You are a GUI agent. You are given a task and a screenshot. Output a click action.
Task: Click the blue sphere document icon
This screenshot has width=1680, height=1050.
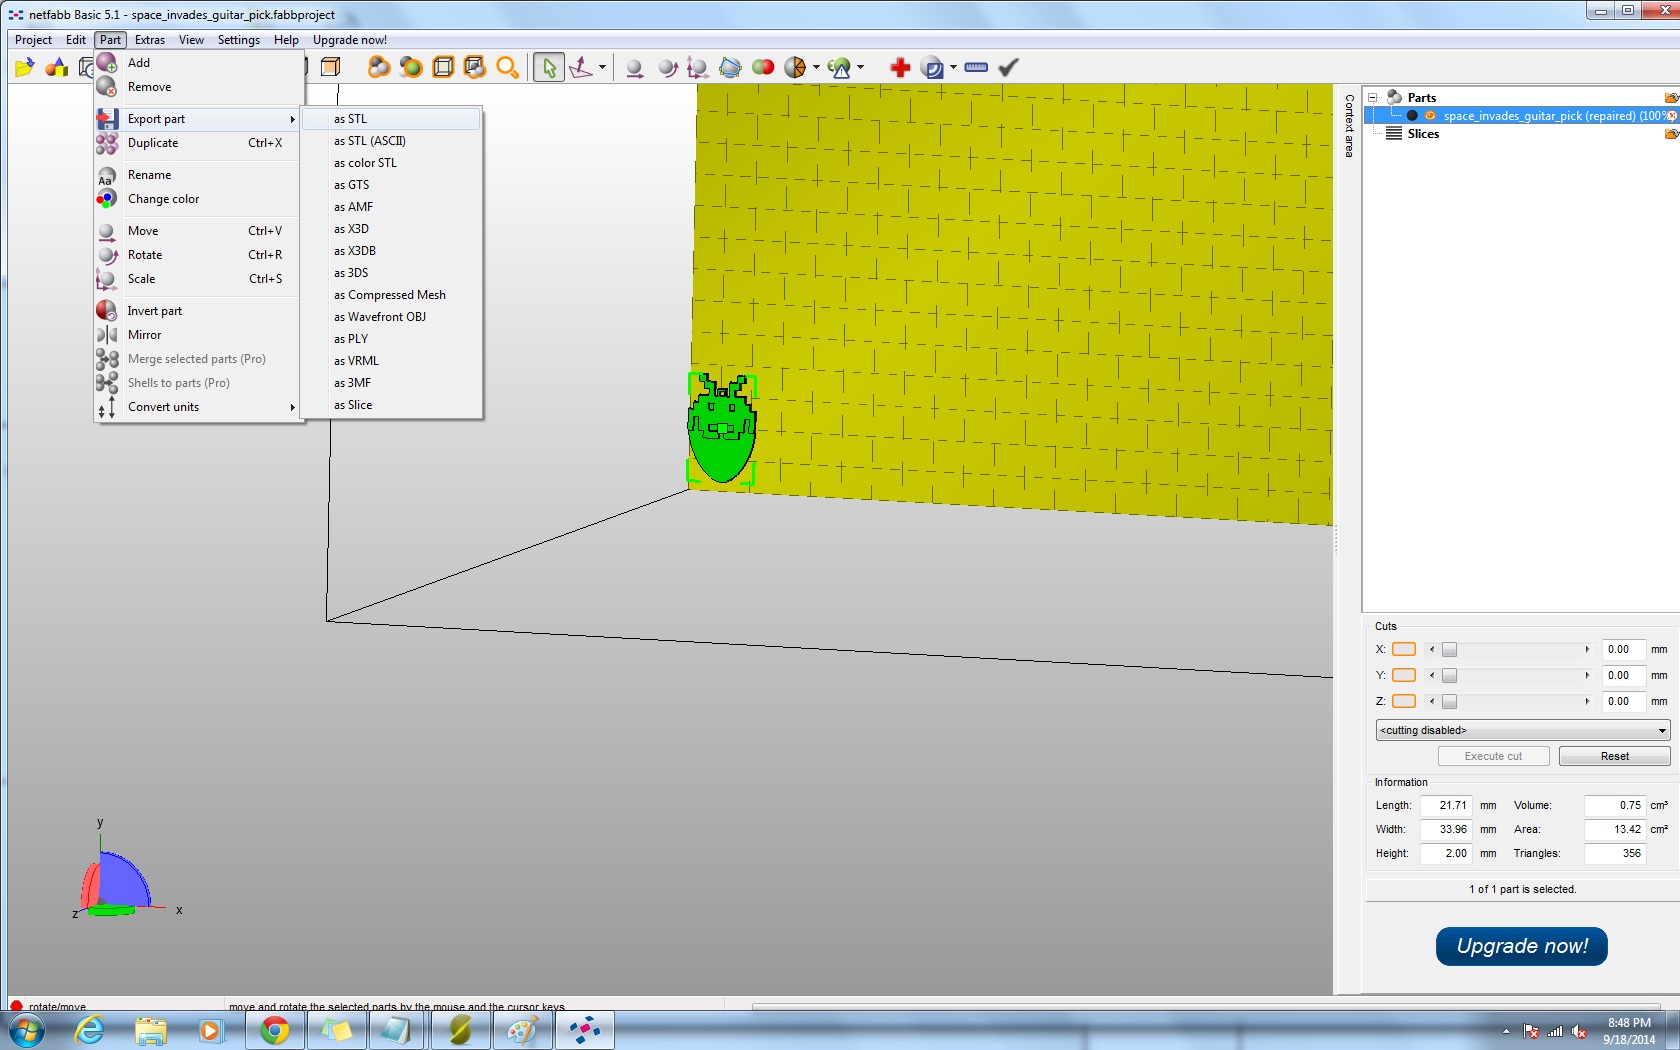click(x=932, y=67)
